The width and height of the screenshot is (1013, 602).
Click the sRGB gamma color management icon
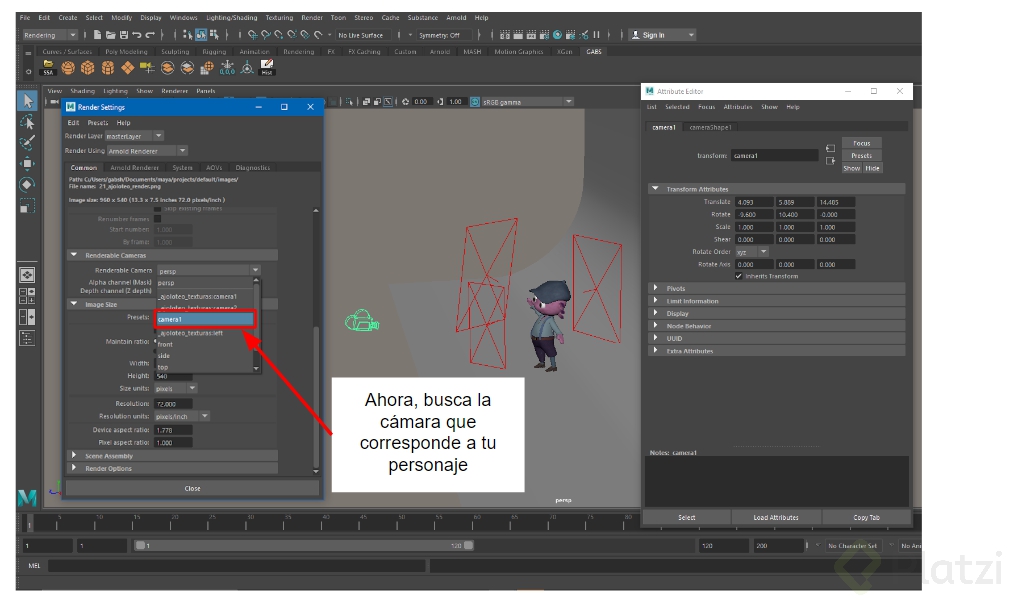[x=475, y=101]
